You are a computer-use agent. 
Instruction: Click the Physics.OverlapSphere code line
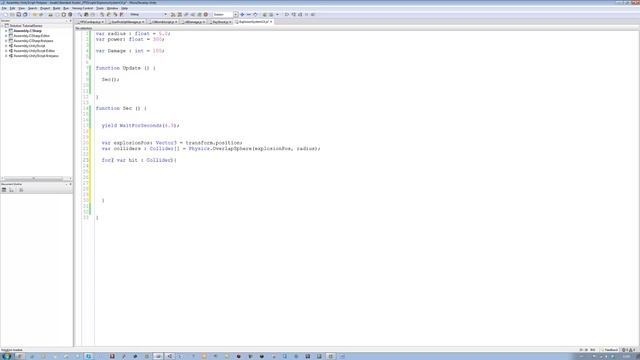[x=211, y=149]
